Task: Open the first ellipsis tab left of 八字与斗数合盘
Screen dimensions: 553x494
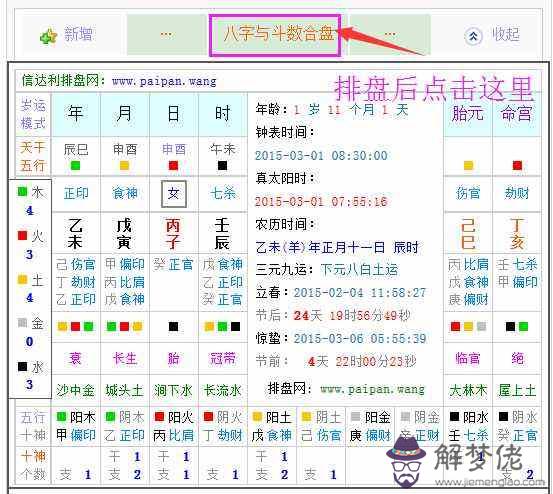Action: [x=166, y=35]
